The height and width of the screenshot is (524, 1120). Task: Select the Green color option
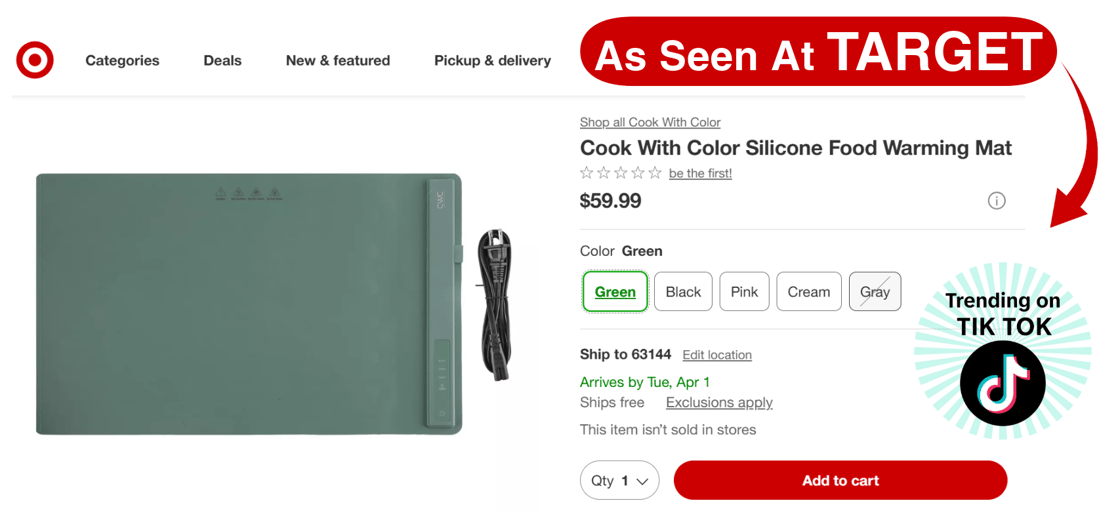615,292
